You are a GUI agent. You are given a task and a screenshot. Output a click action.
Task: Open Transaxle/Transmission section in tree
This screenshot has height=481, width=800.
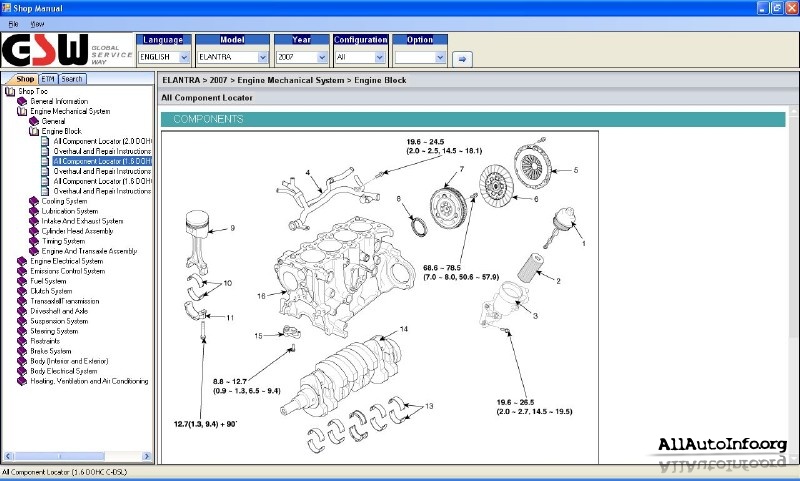pyautogui.click(x=65, y=301)
